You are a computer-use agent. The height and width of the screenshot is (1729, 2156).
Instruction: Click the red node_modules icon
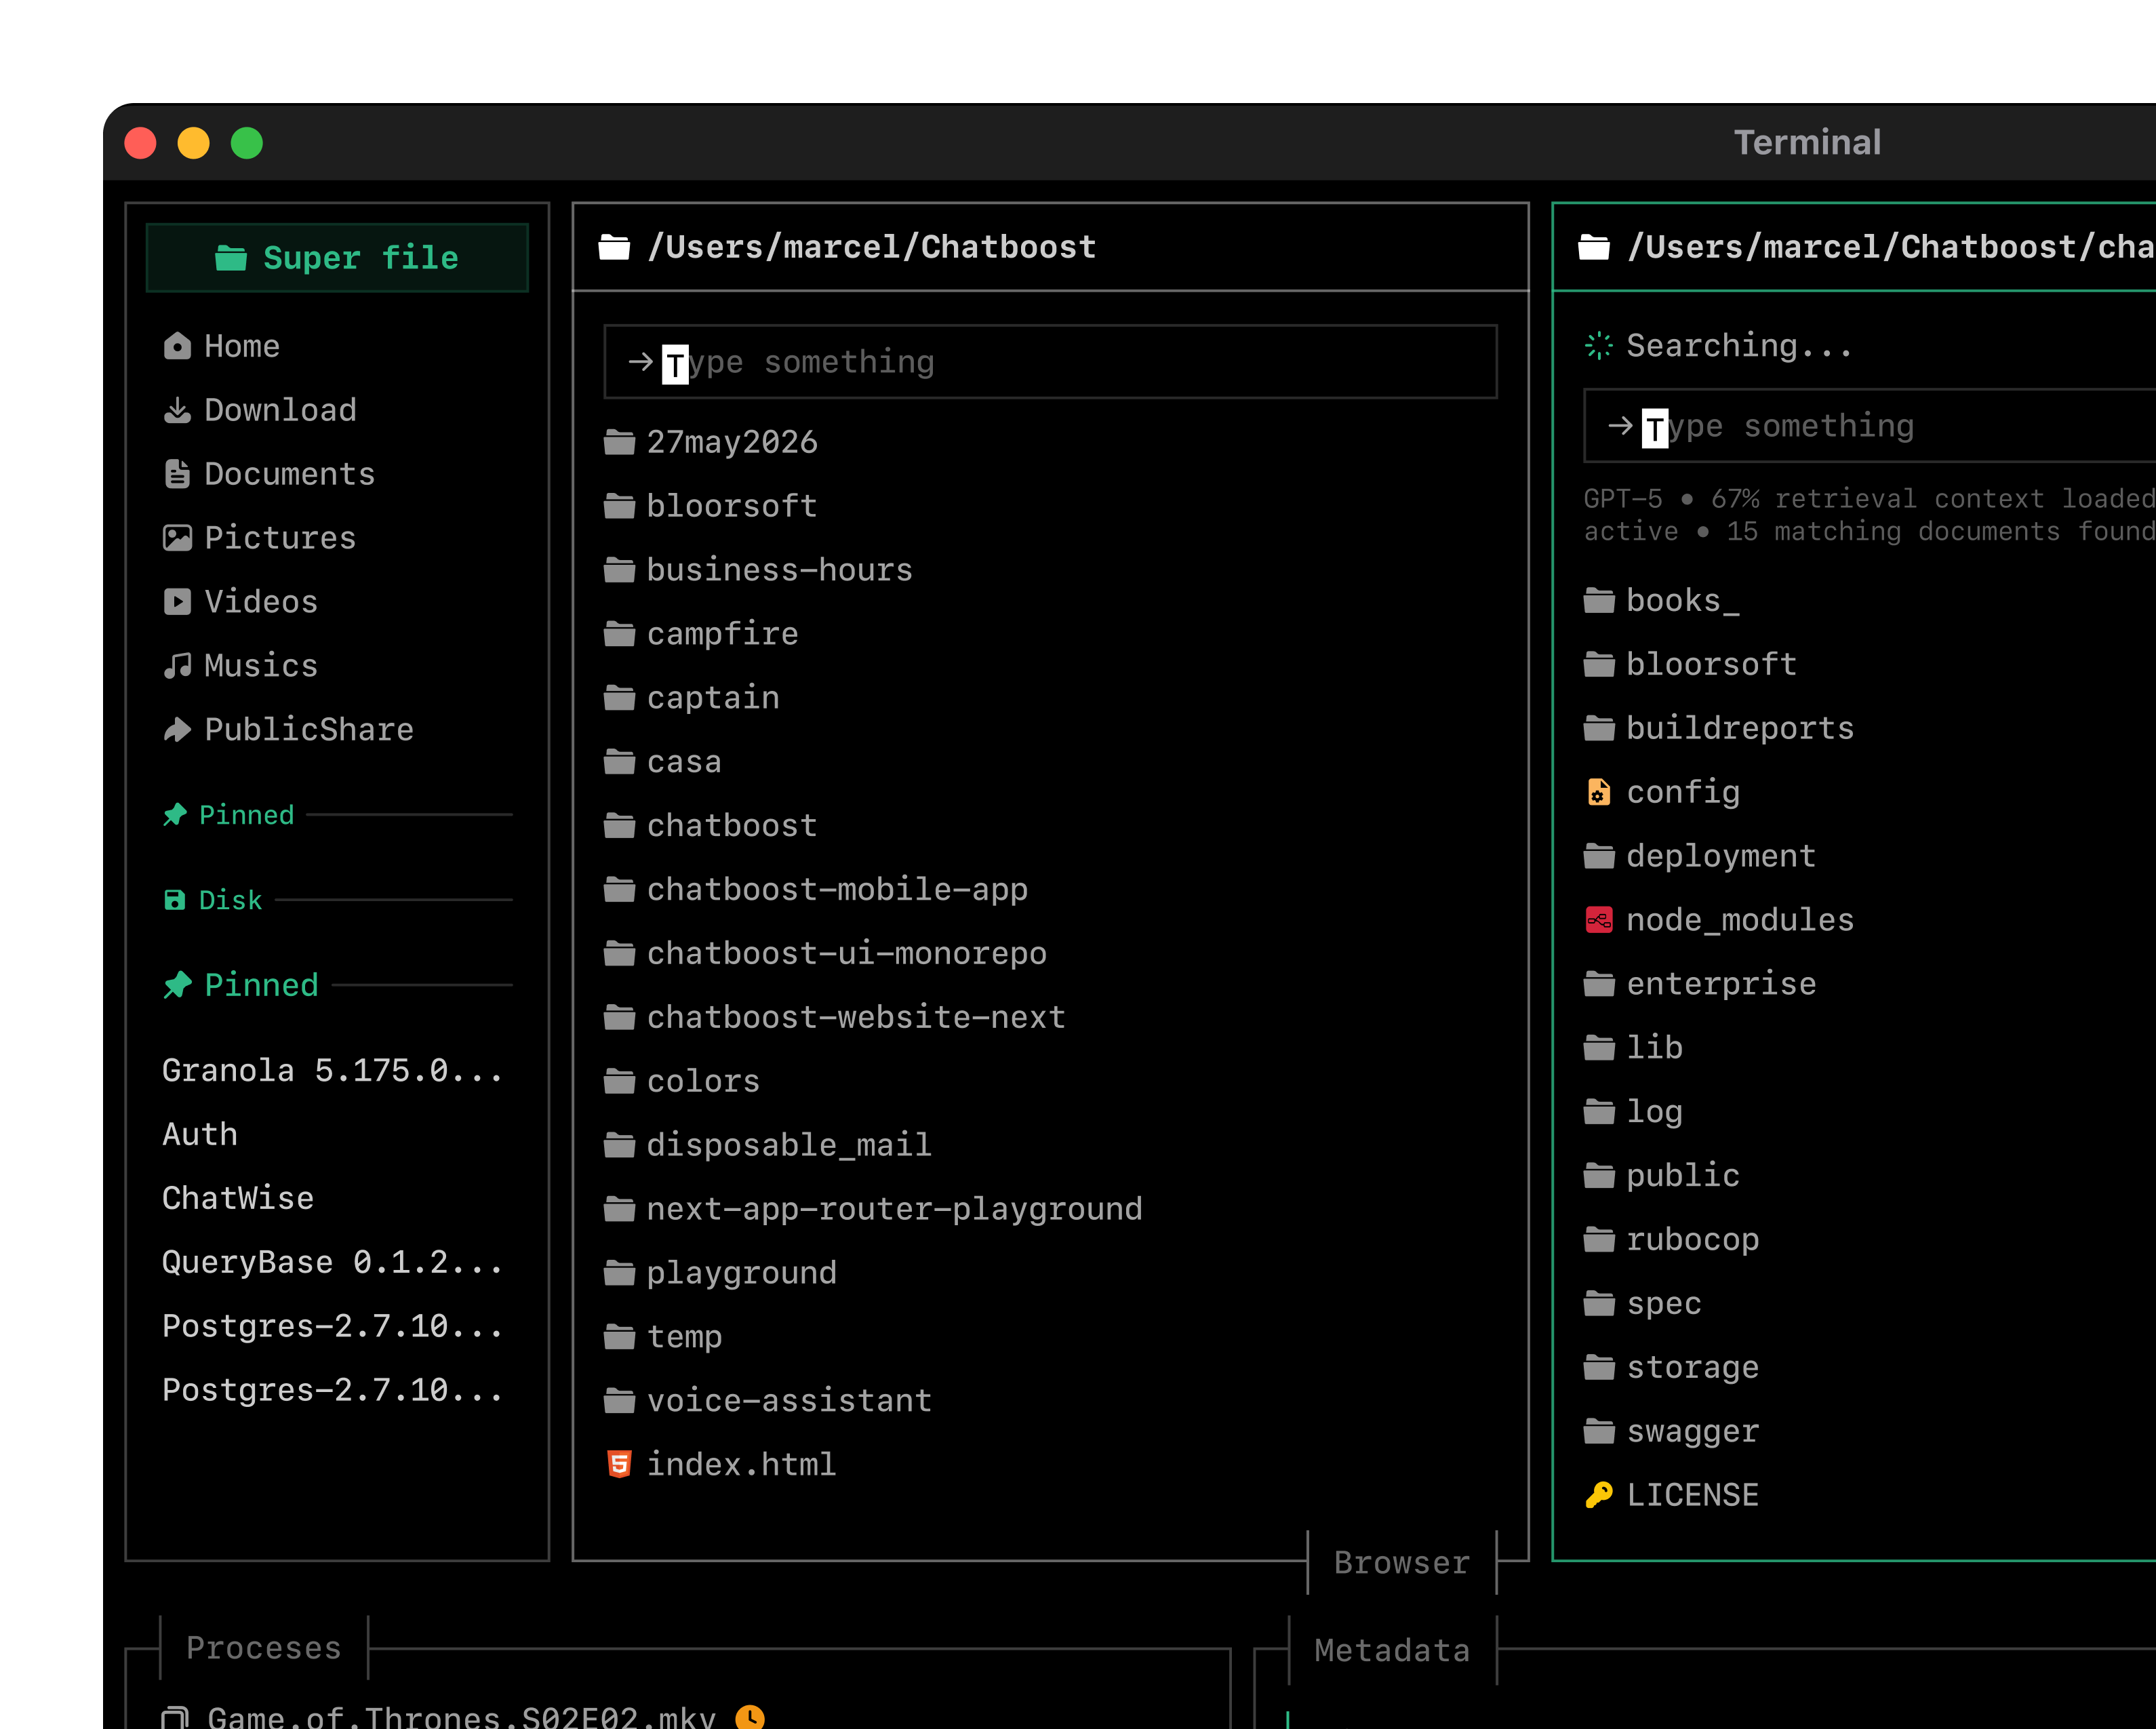pyautogui.click(x=1599, y=920)
